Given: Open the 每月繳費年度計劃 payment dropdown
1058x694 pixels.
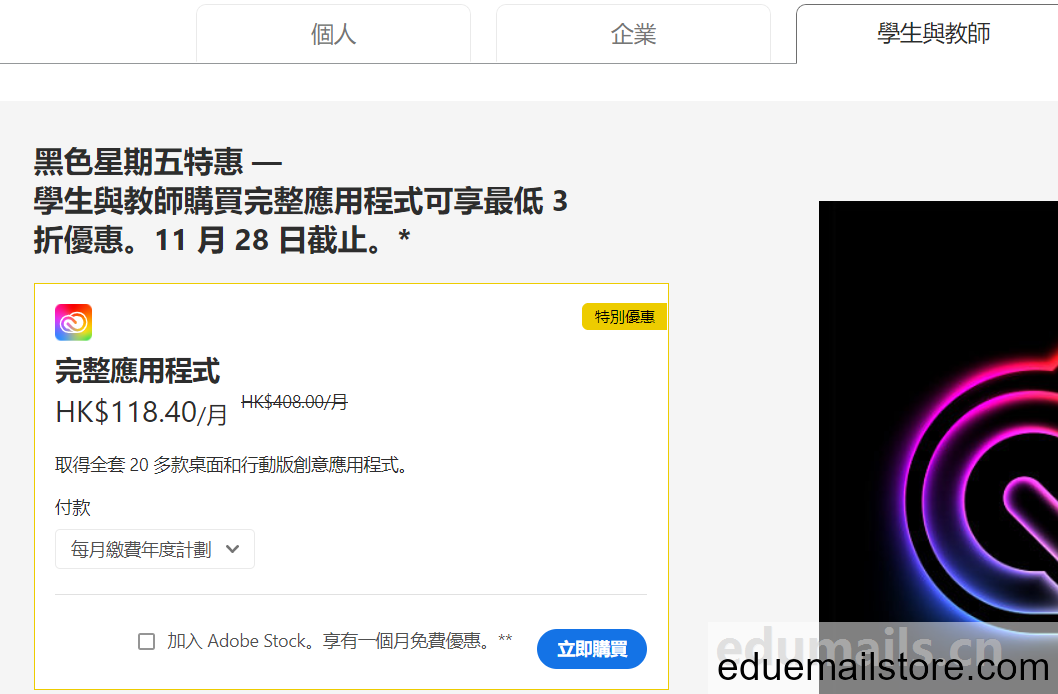Looking at the screenshot, I should tap(155, 549).
